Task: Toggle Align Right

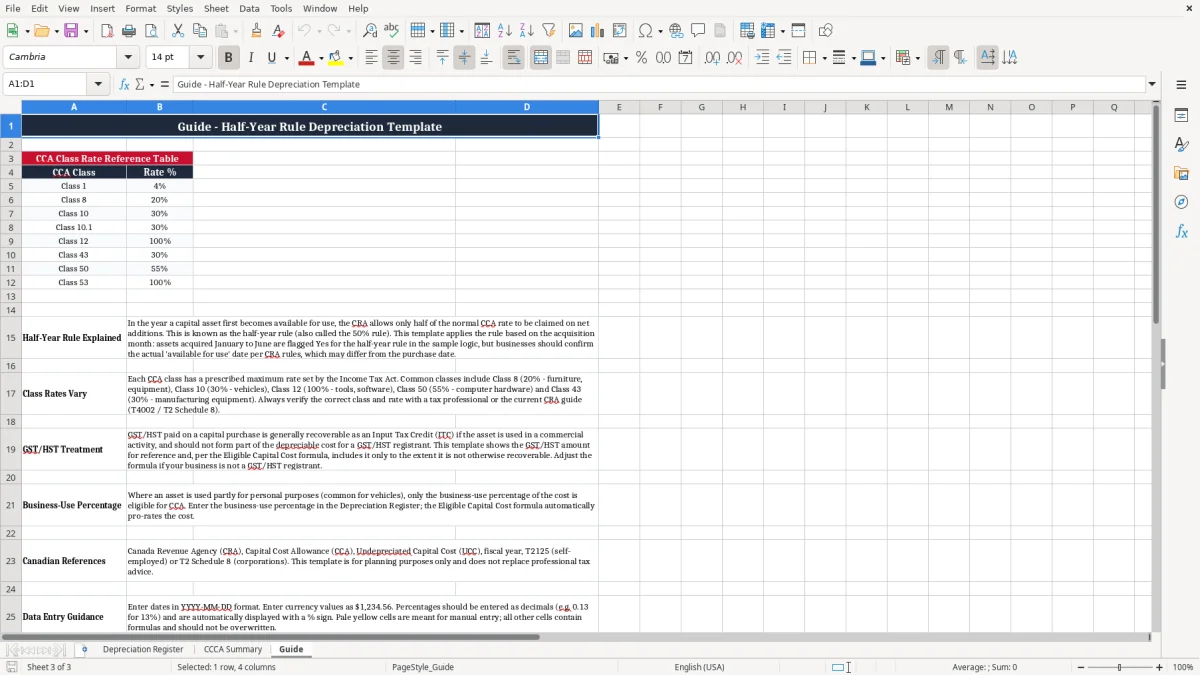Action: point(415,58)
